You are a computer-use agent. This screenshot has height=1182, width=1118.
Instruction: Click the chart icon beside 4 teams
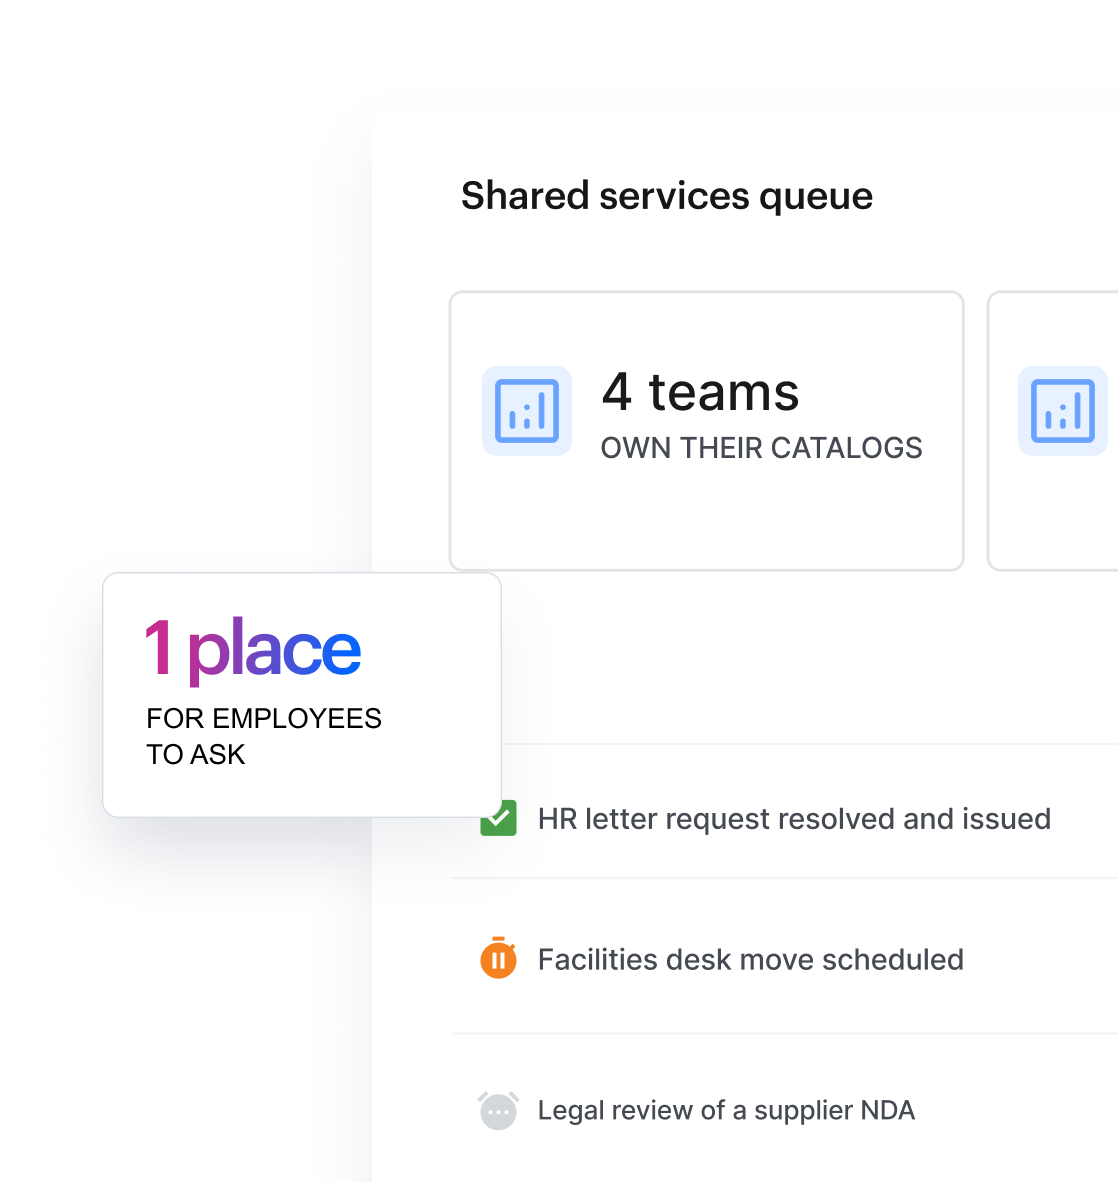pyautogui.click(x=527, y=411)
